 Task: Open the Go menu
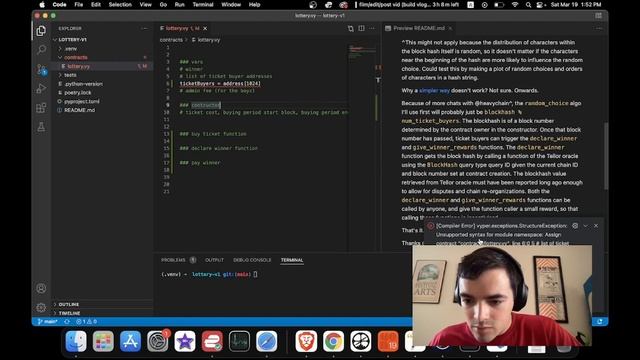pyautogui.click(x=163, y=5)
